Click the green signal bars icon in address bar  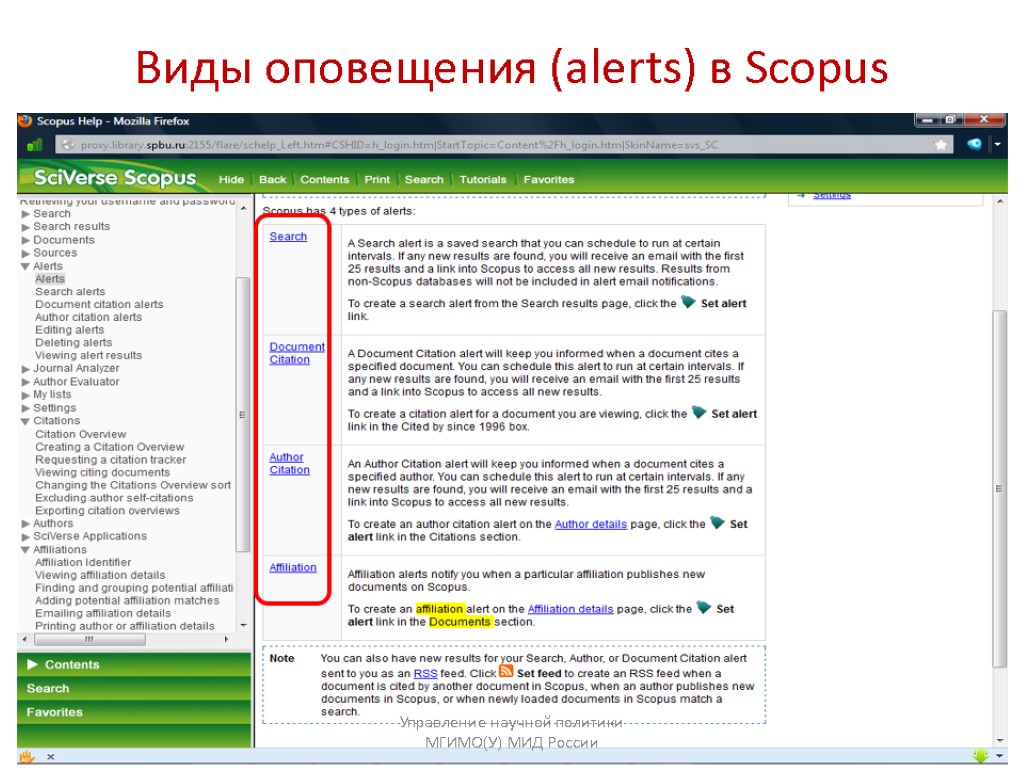tap(34, 145)
